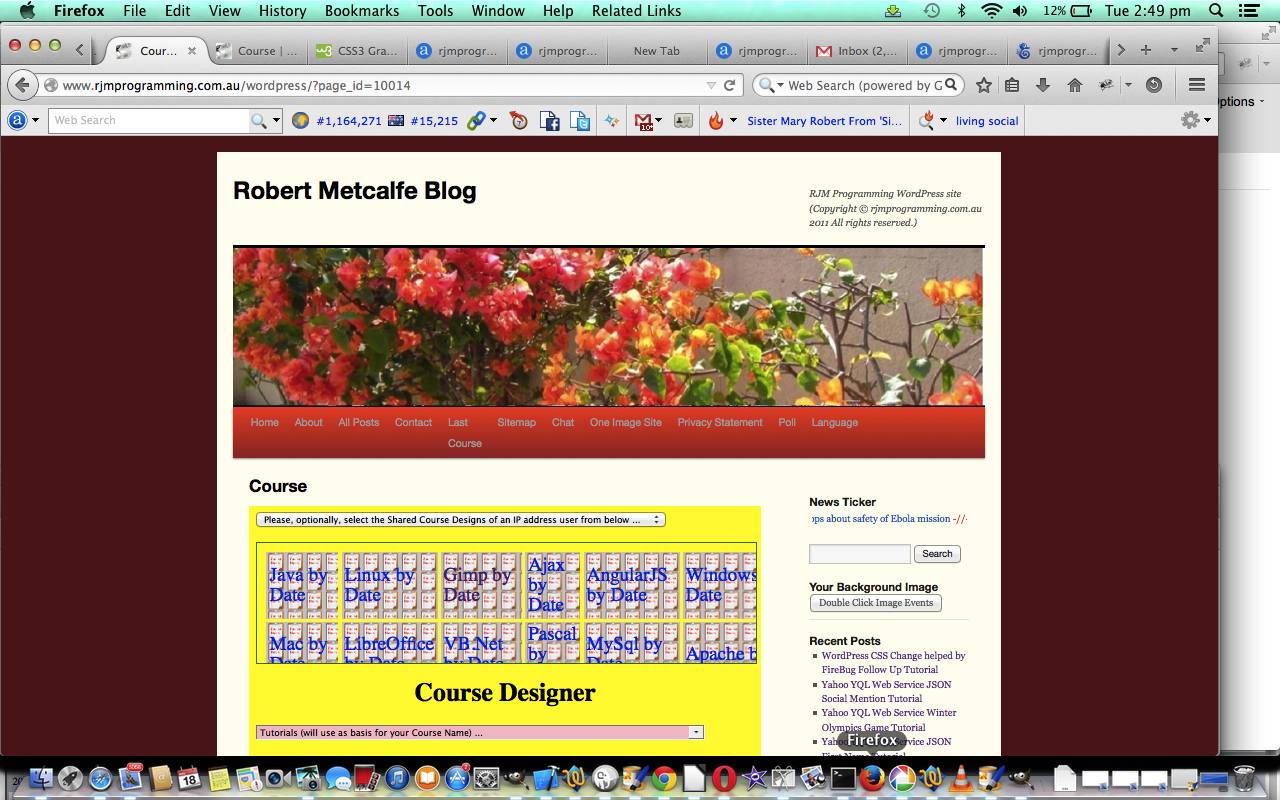Image resolution: width=1280 pixels, height=800 pixels.
Task: Open Google Chrome from the Dock
Action: (x=664, y=777)
